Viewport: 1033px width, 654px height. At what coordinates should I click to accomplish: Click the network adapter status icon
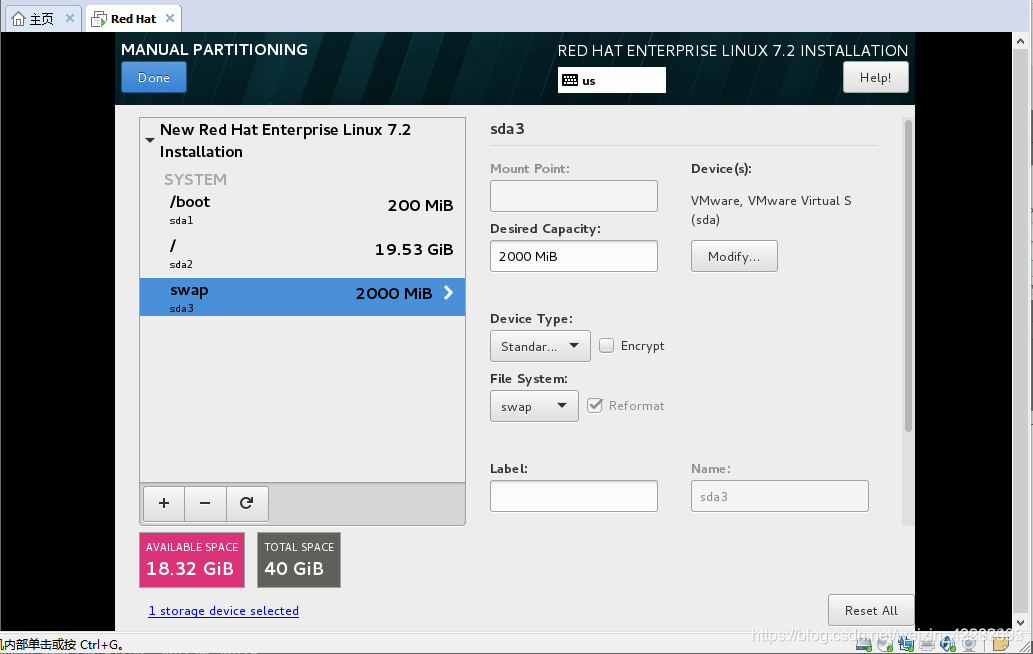906,643
